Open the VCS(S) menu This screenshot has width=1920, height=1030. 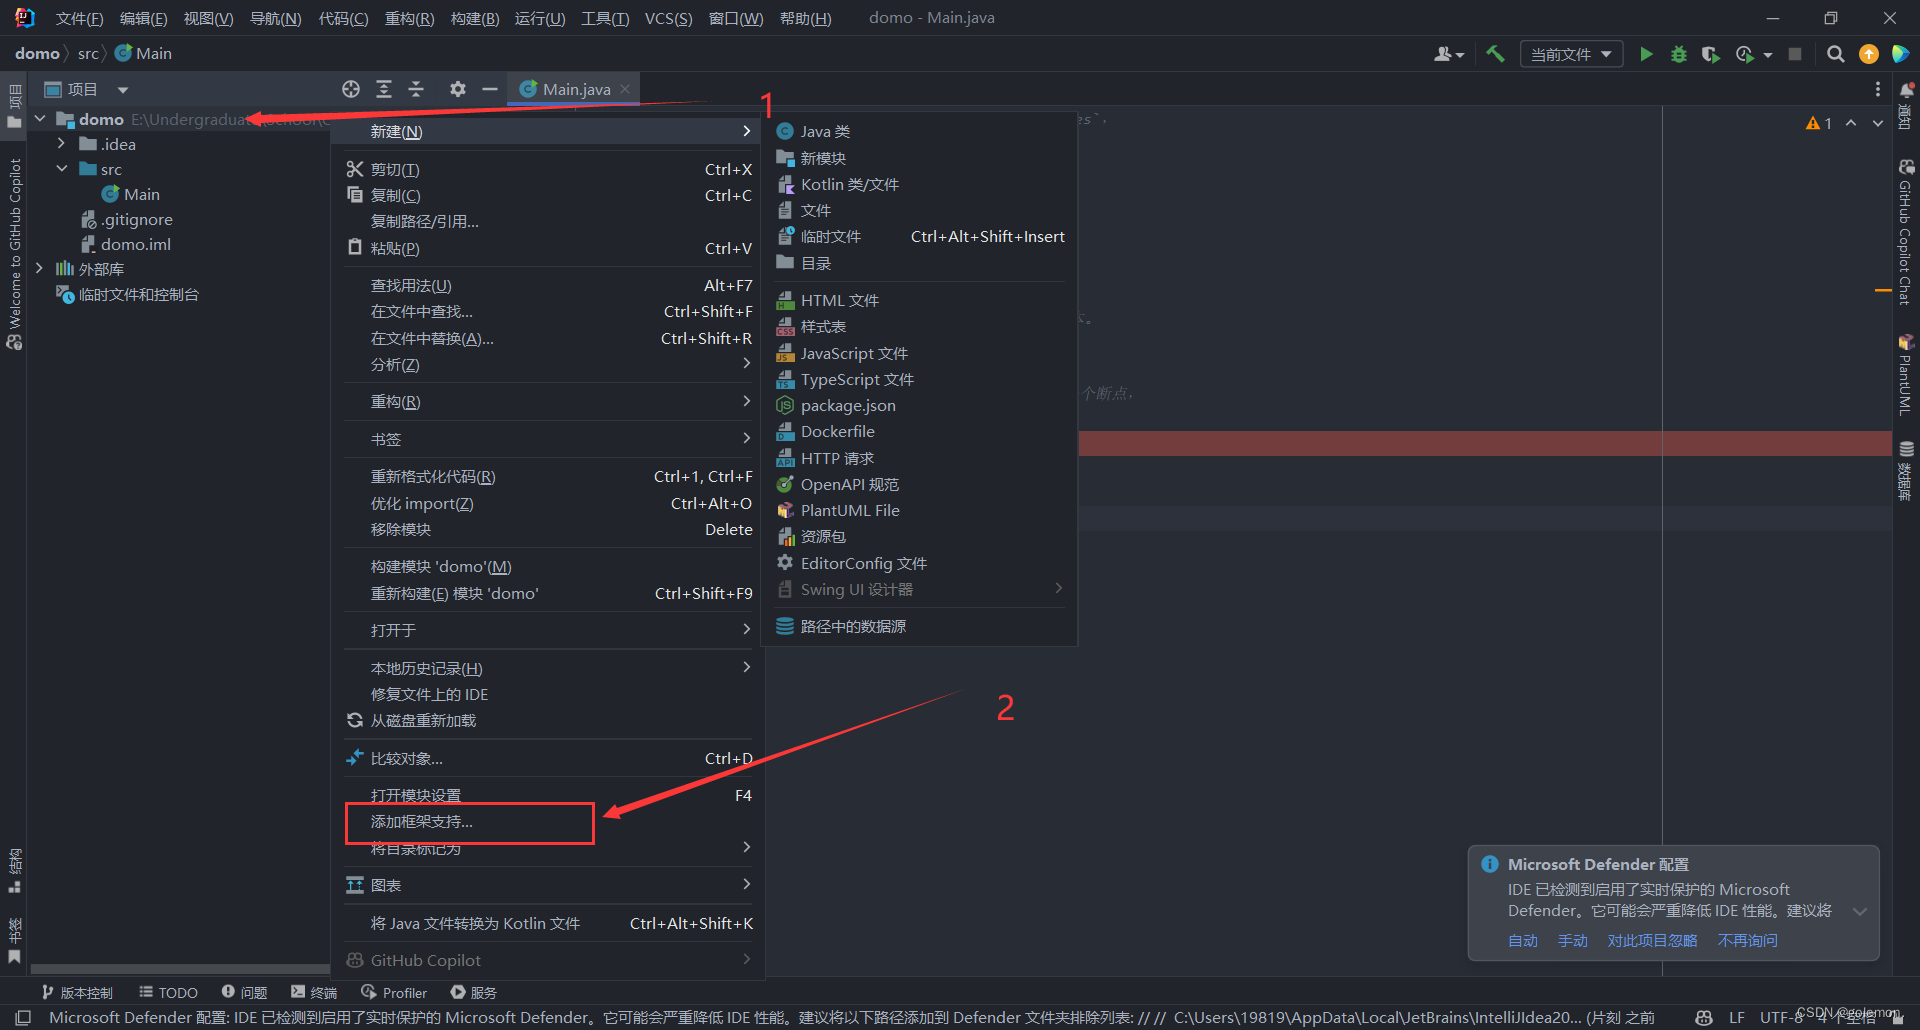[668, 18]
